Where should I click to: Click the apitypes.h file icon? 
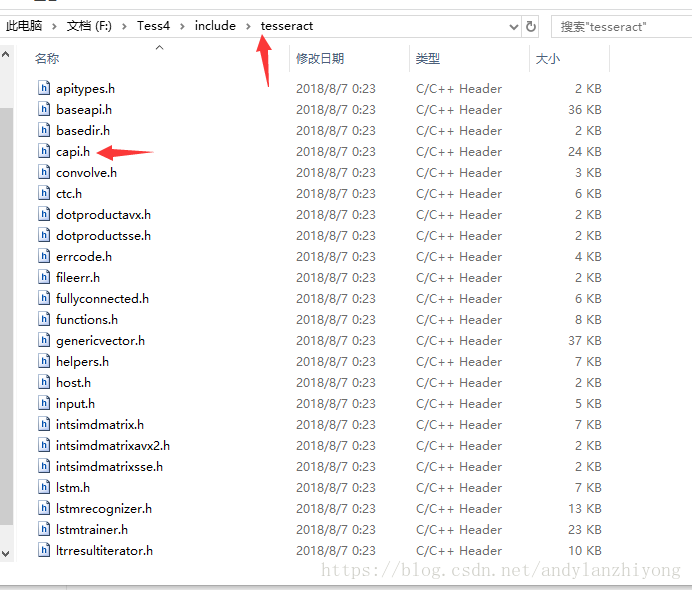click(44, 88)
